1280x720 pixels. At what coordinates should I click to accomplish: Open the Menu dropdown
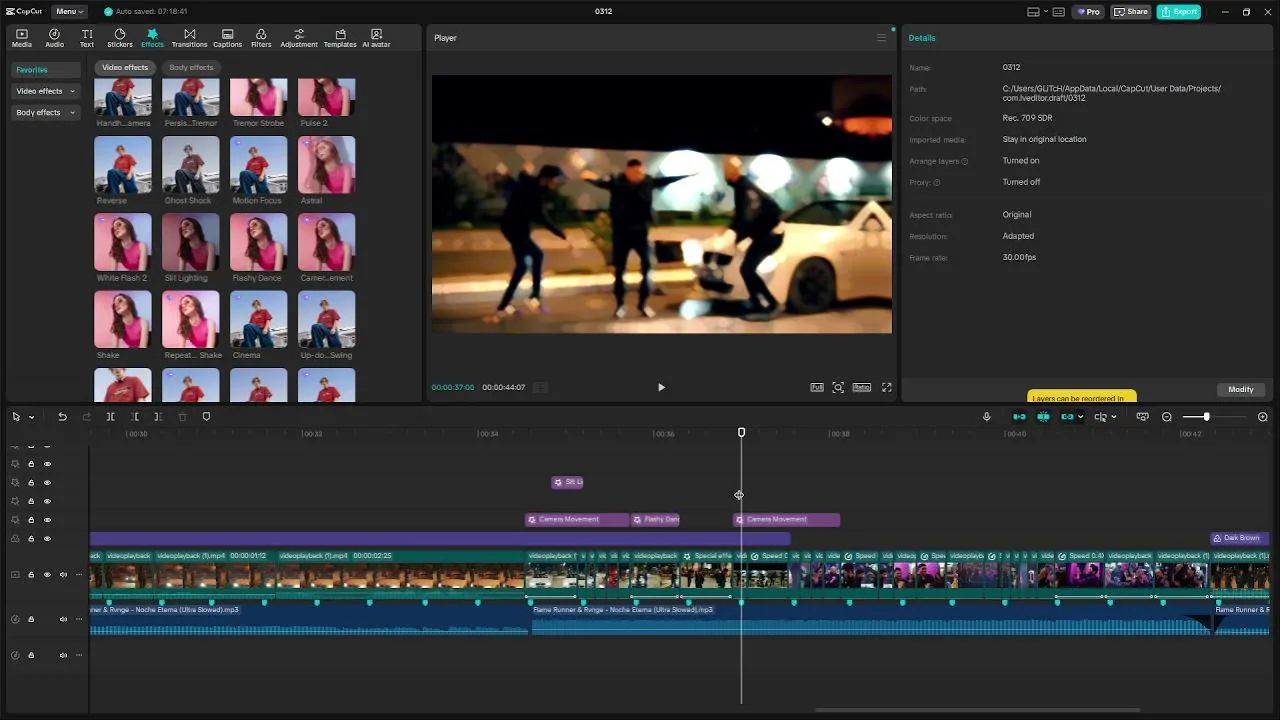(69, 12)
